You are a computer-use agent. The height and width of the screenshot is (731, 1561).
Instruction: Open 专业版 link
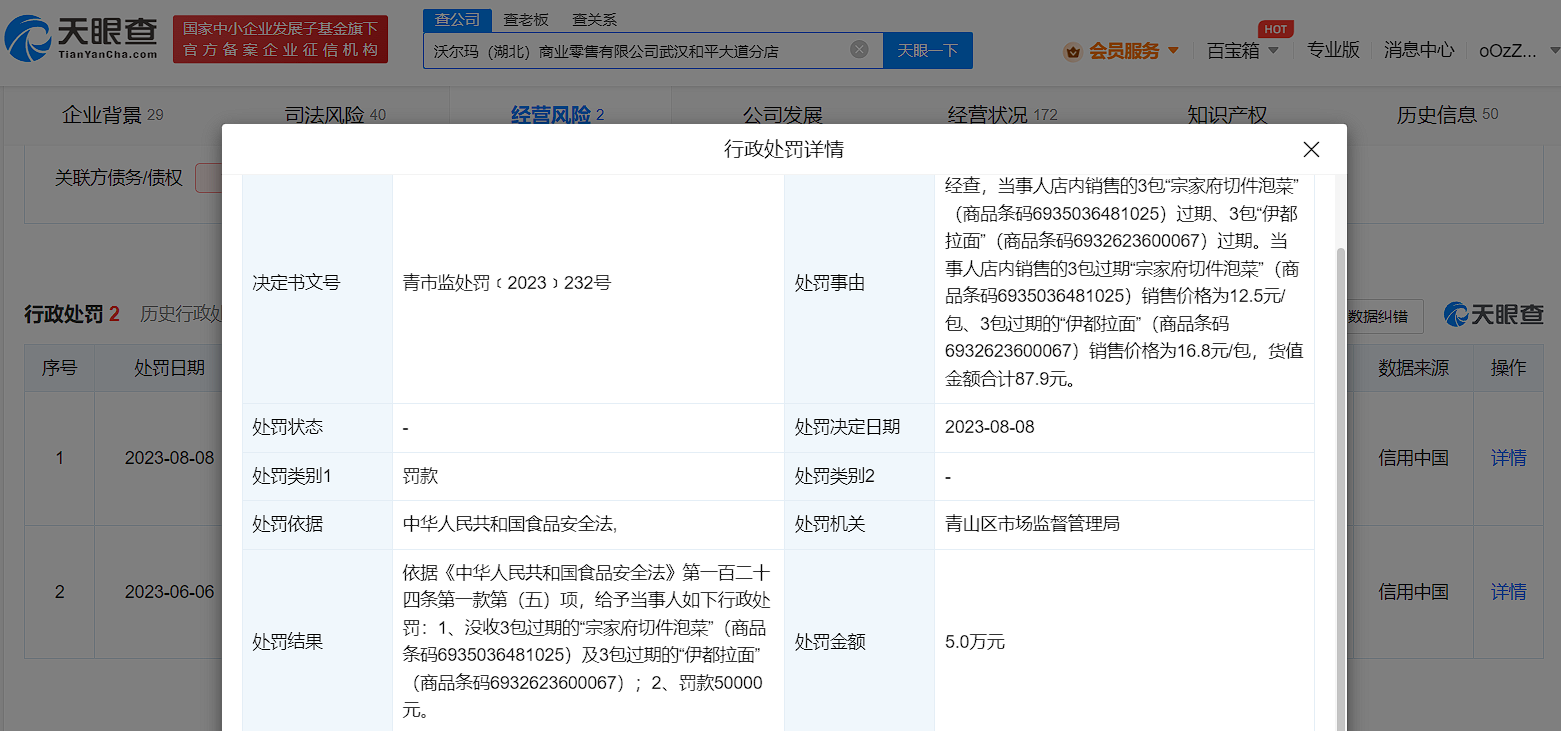[x=1333, y=50]
